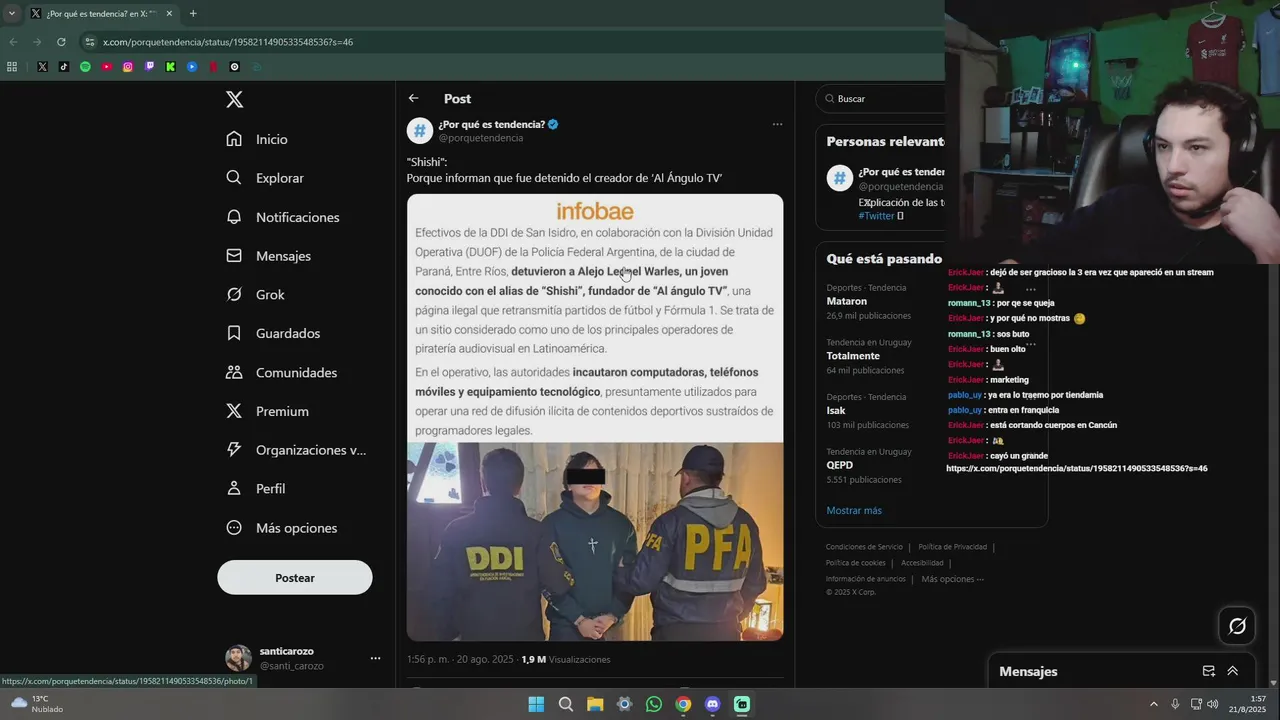Open a new browser tab

pos(193,13)
